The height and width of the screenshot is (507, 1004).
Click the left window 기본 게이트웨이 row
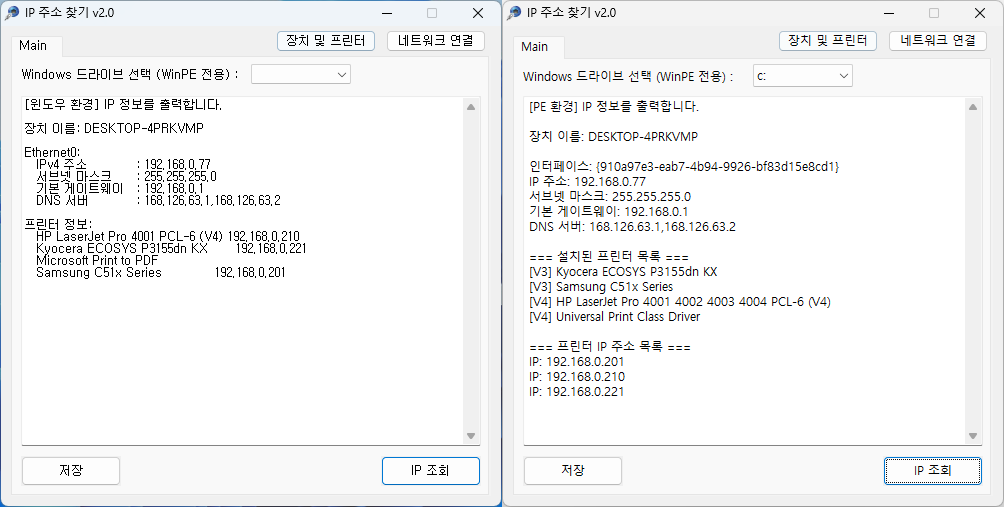point(120,188)
